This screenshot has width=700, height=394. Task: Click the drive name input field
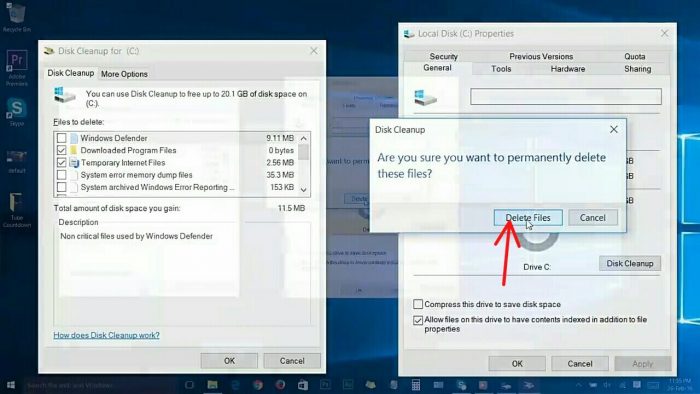coord(566,96)
